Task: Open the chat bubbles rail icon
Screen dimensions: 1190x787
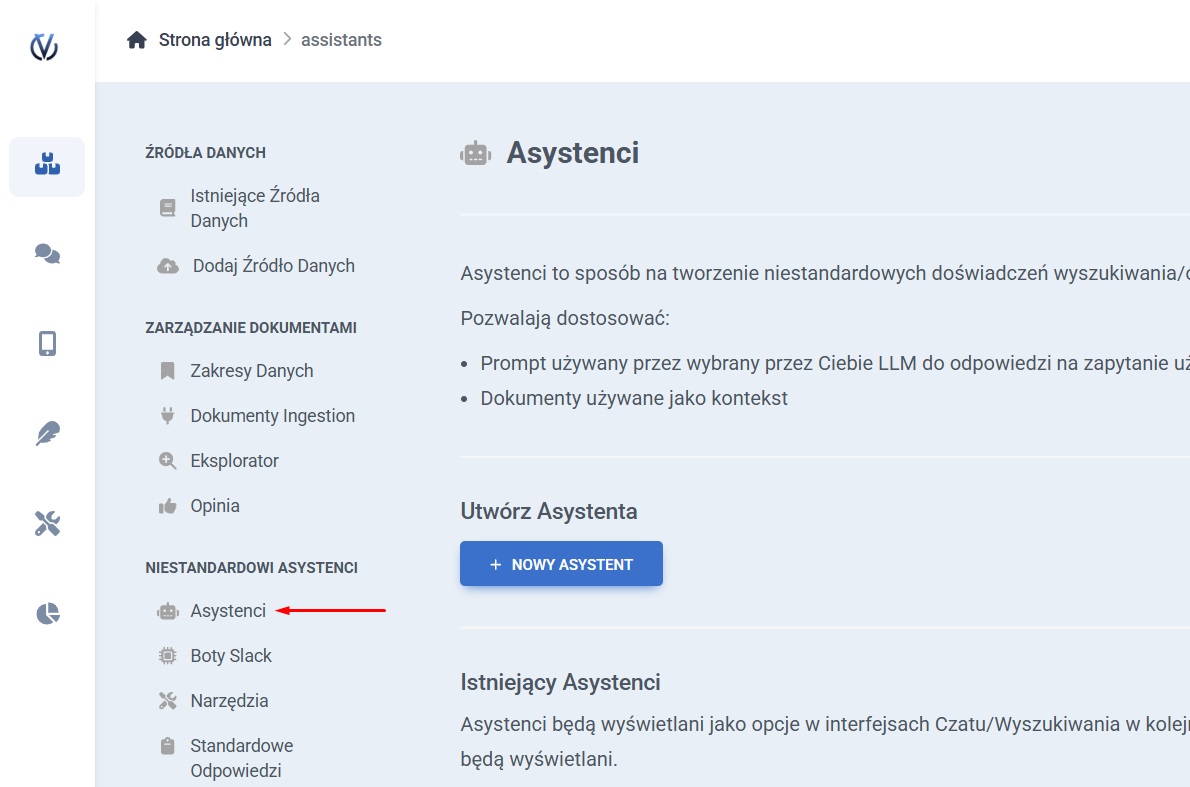Action: [47, 255]
